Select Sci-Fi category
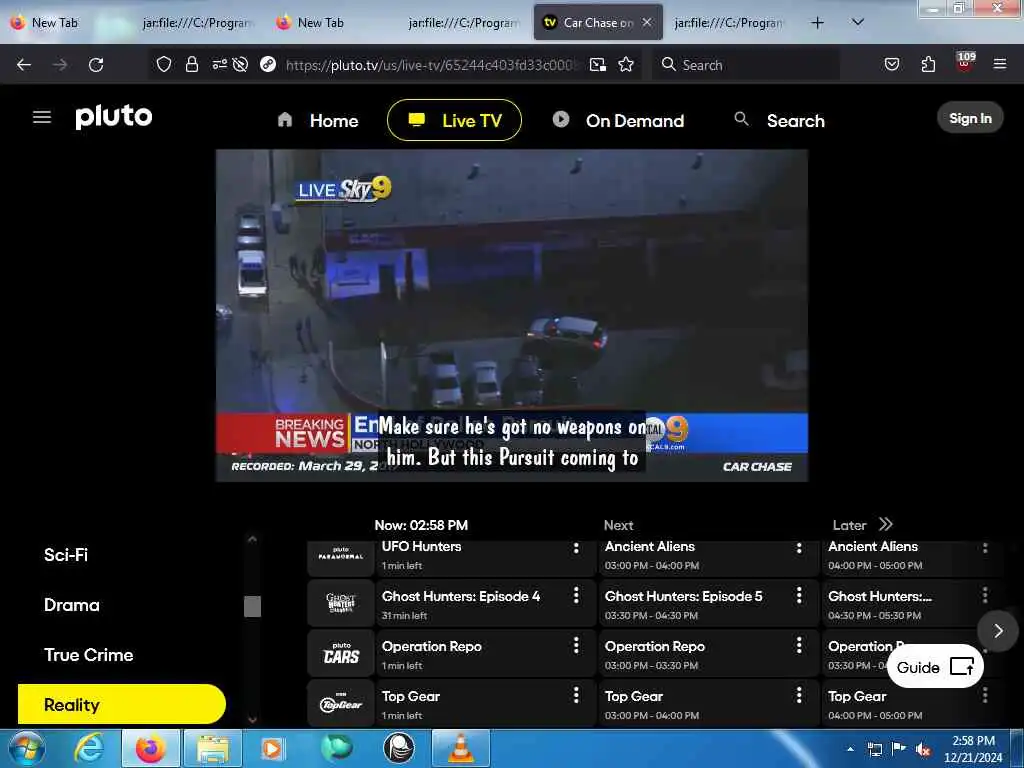The image size is (1024, 768). click(66, 555)
